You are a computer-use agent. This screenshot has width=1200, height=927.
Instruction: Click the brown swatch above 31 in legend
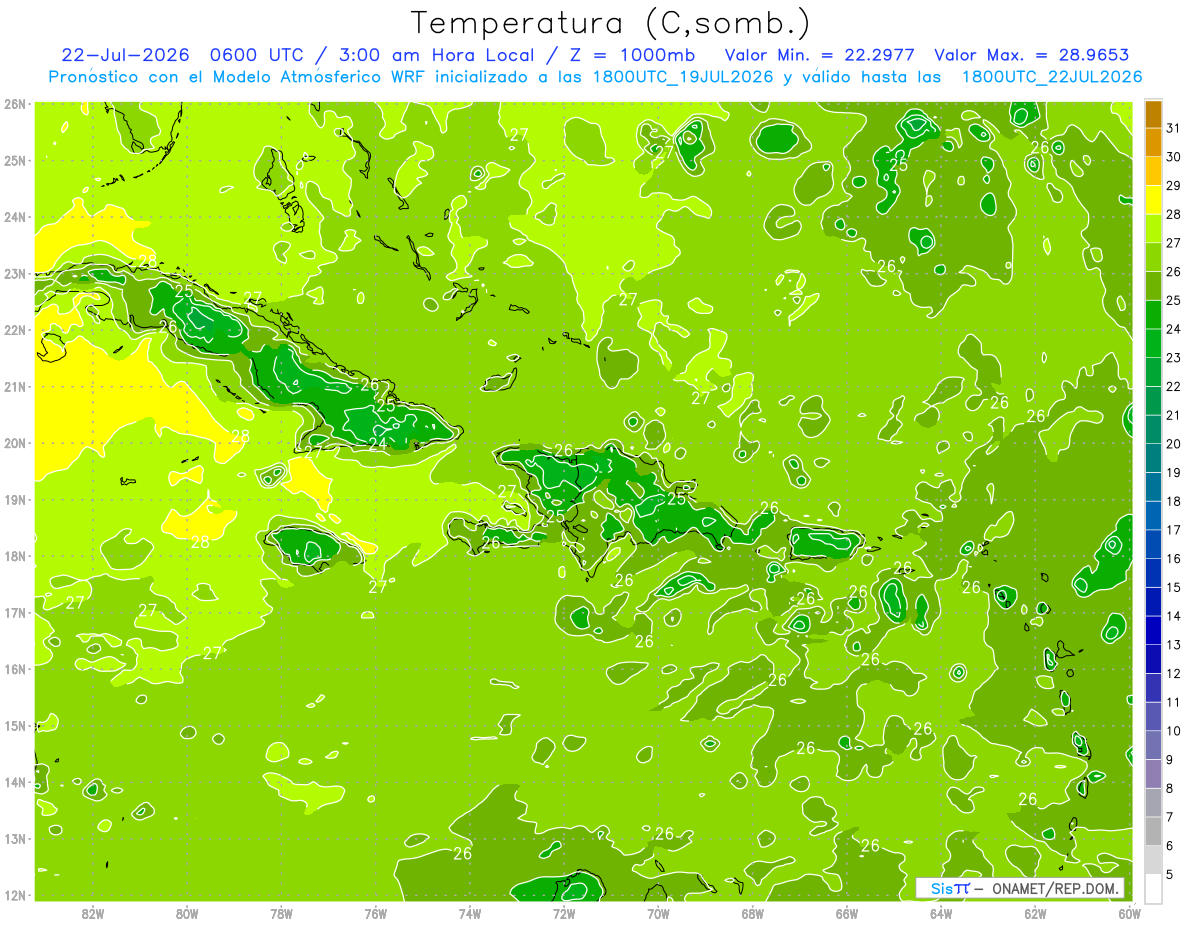click(1153, 114)
